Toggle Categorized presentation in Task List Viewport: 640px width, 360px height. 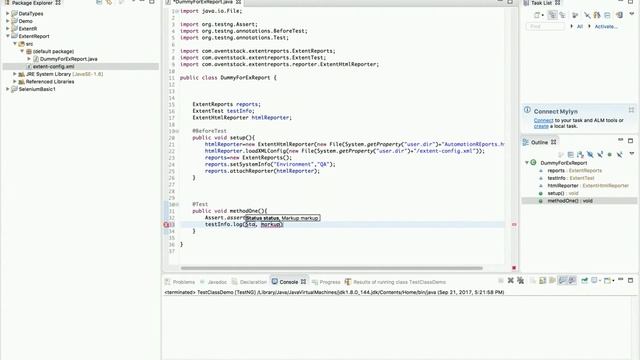(553, 15)
